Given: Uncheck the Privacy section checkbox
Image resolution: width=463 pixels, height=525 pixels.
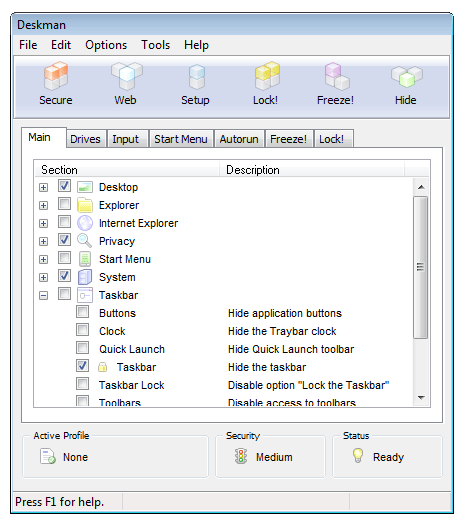Looking at the screenshot, I should pyautogui.click(x=64, y=240).
